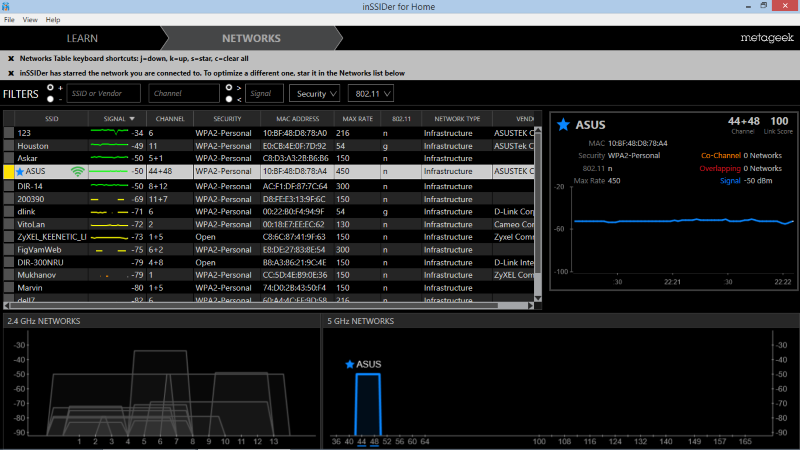Image resolution: width=800 pixels, height=450 pixels.
Task: Select the '-' exclude radio for SSID filter
Action: [49, 99]
